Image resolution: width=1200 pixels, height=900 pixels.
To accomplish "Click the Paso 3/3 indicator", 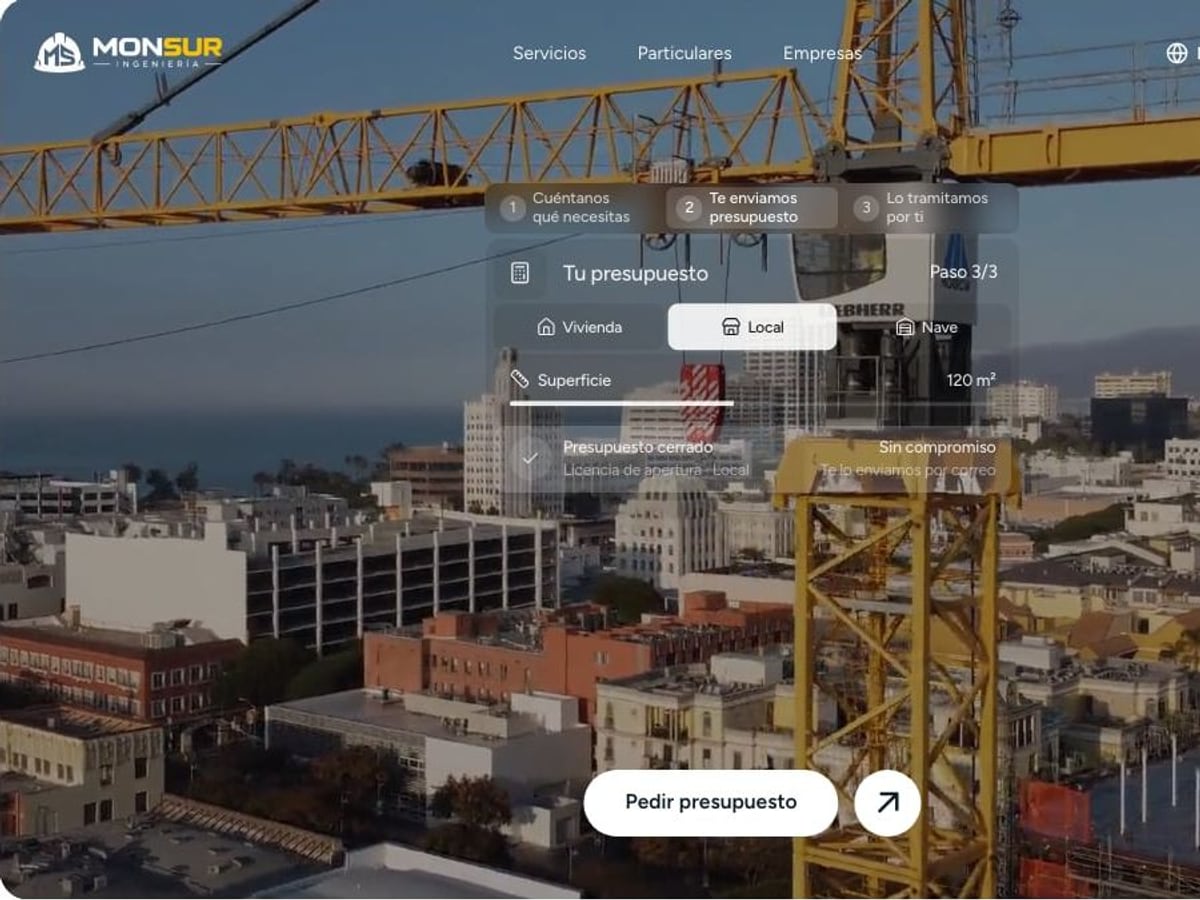I will click(964, 272).
